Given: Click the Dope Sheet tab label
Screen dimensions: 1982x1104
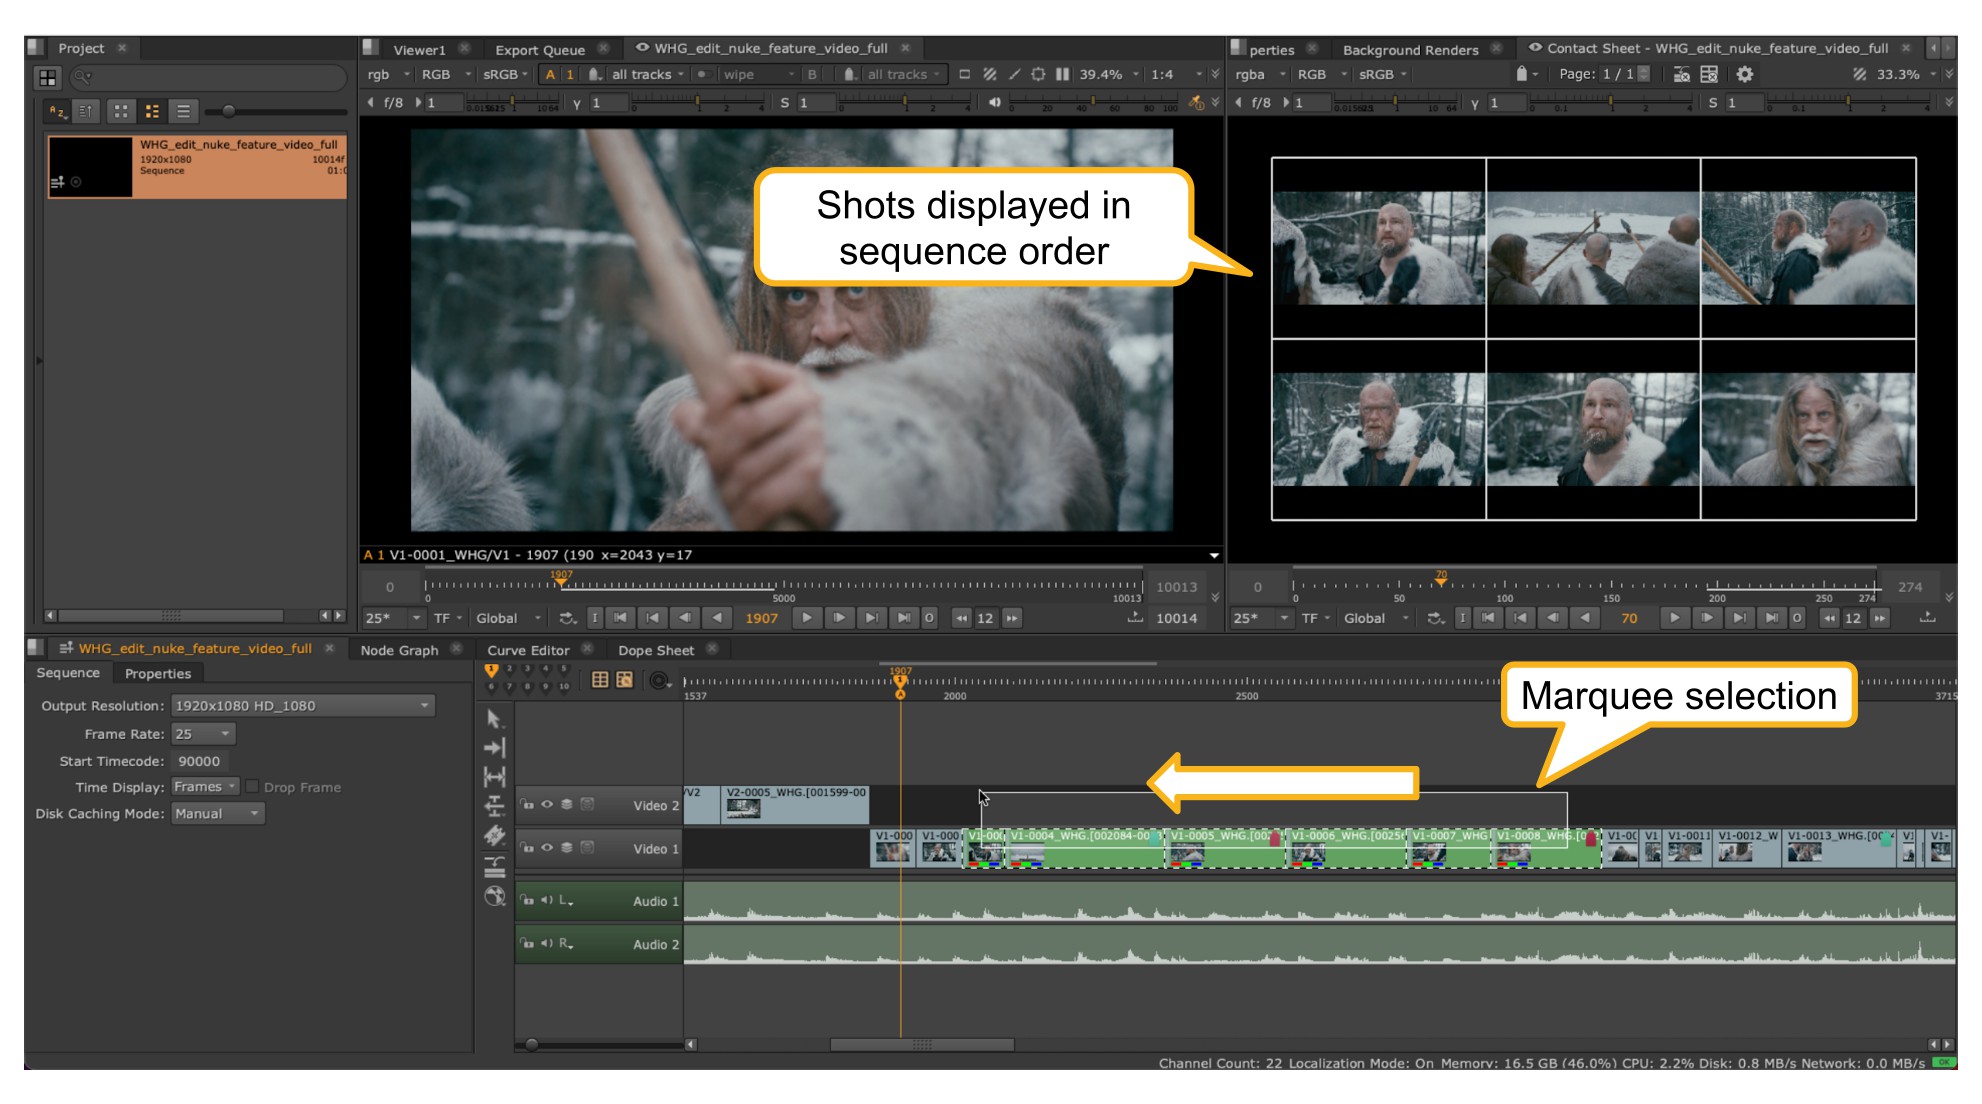Looking at the screenshot, I should [655, 650].
